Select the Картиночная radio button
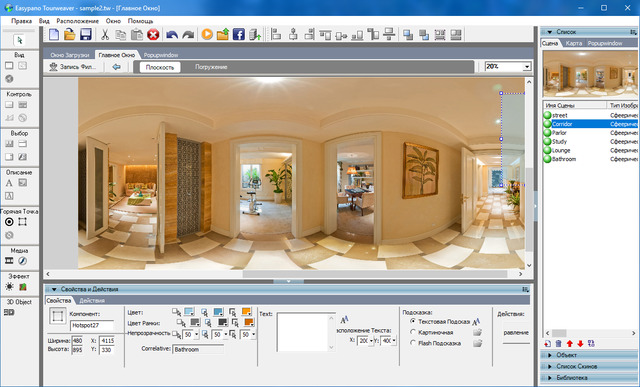The width and height of the screenshot is (640, 387). (x=413, y=332)
